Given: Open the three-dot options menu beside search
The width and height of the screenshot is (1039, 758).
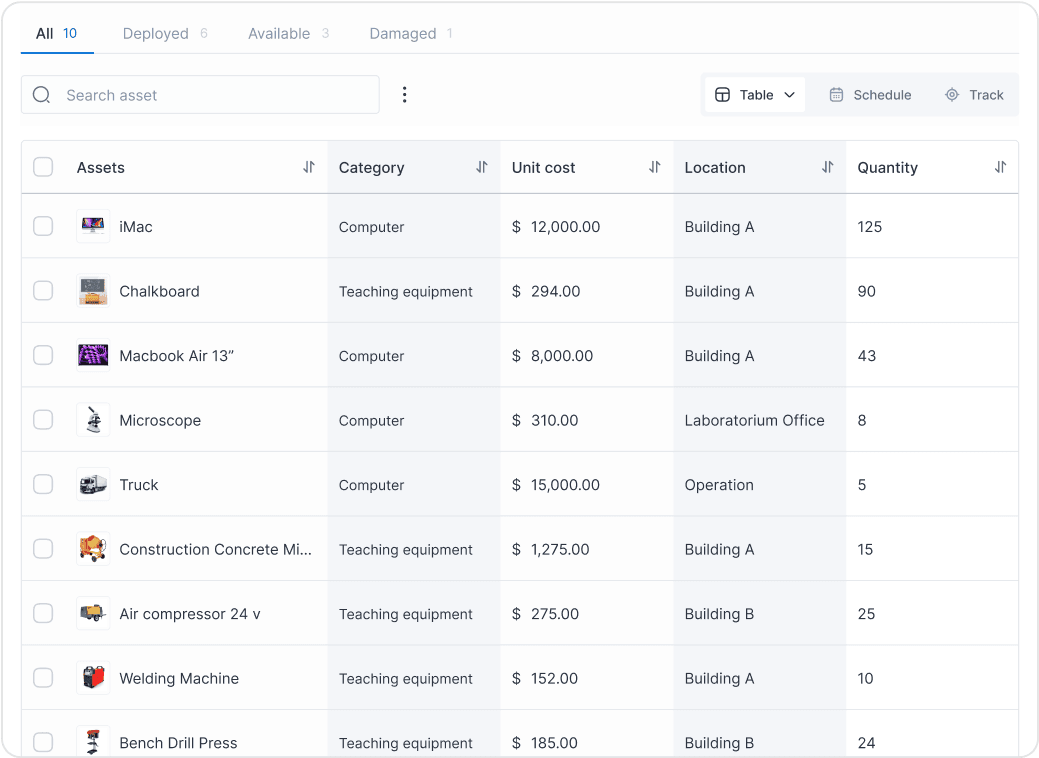Looking at the screenshot, I should pos(404,94).
